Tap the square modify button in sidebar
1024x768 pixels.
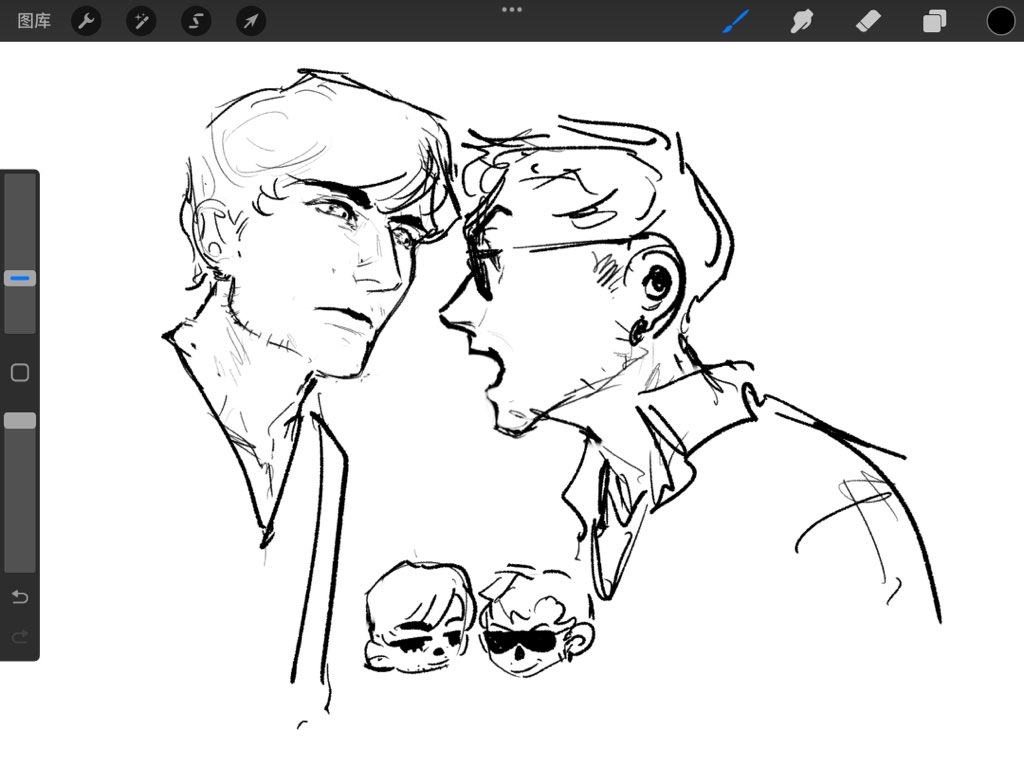point(20,372)
